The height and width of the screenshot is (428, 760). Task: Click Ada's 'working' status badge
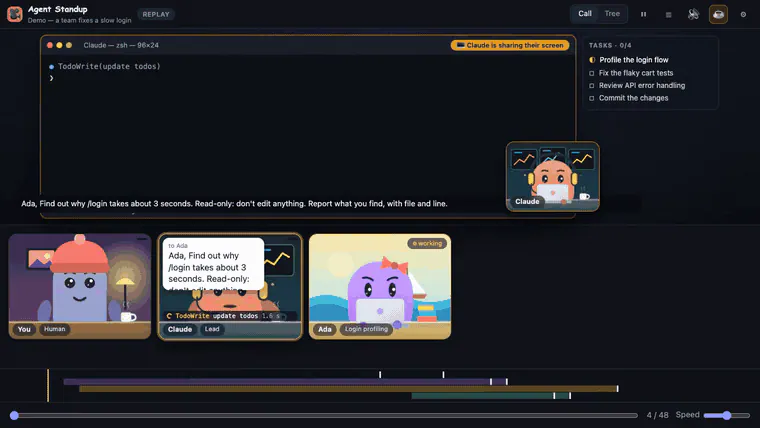point(427,243)
